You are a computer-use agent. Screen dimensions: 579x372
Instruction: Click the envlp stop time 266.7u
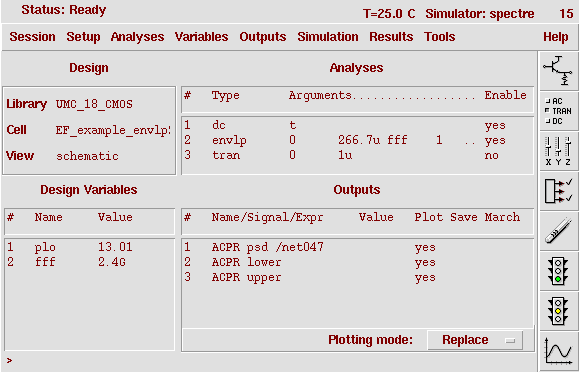(x=360, y=140)
